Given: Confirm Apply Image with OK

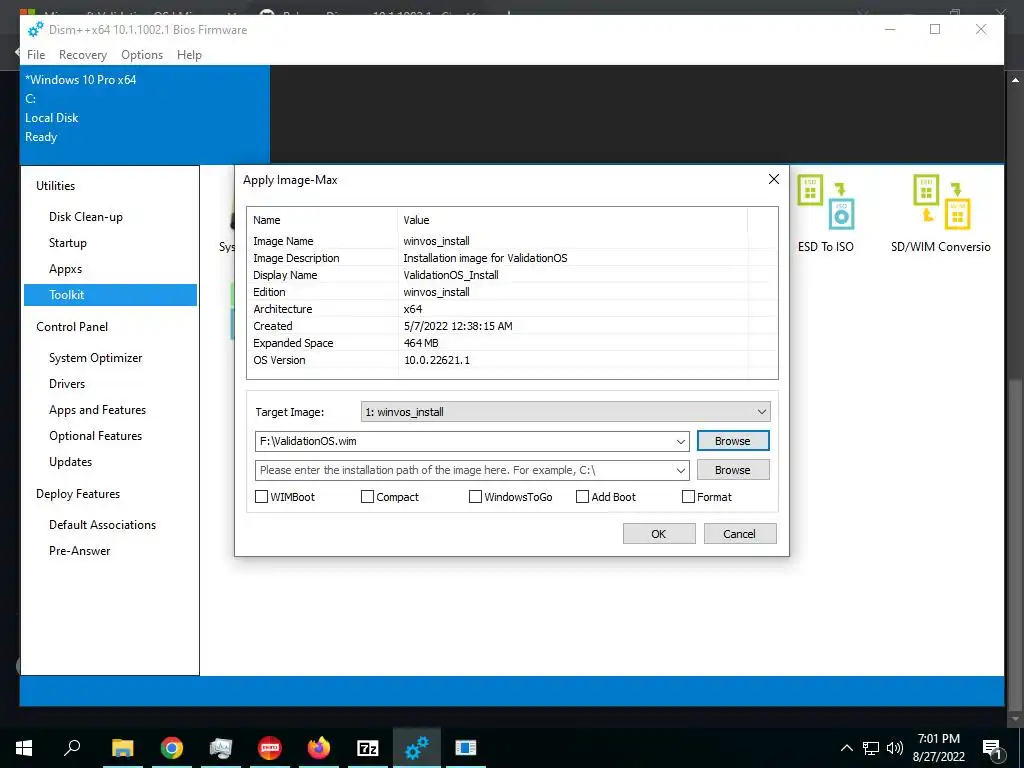Looking at the screenshot, I should click(659, 534).
